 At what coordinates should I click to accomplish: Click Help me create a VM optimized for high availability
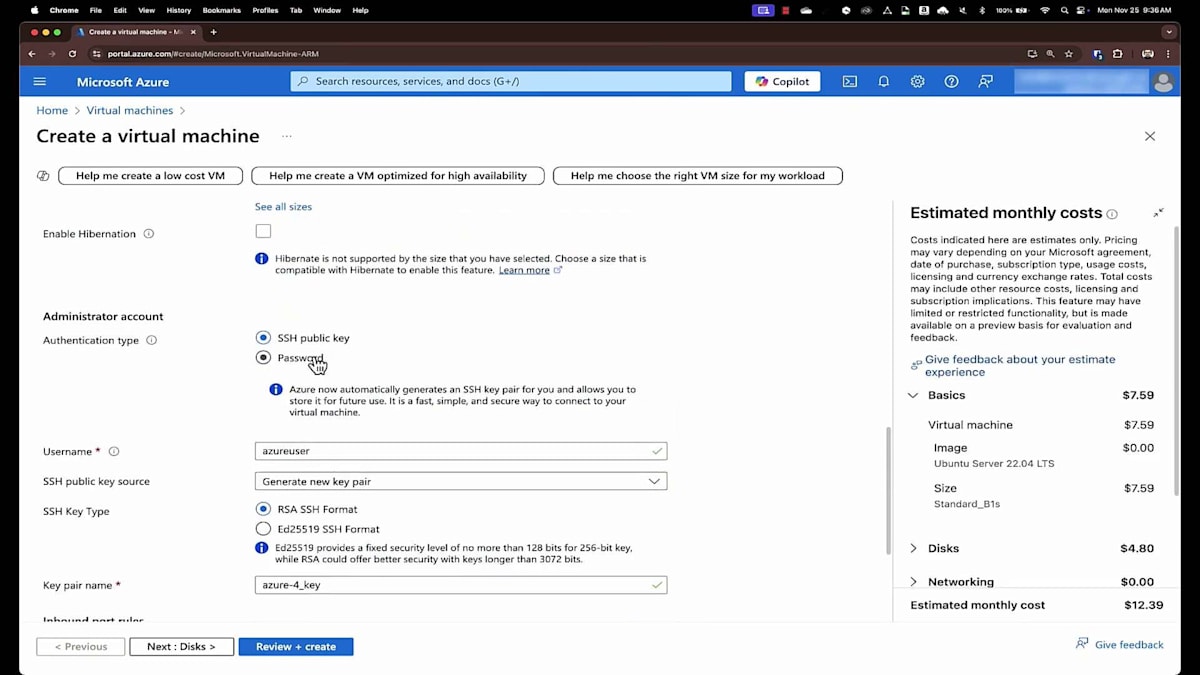point(398,176)
